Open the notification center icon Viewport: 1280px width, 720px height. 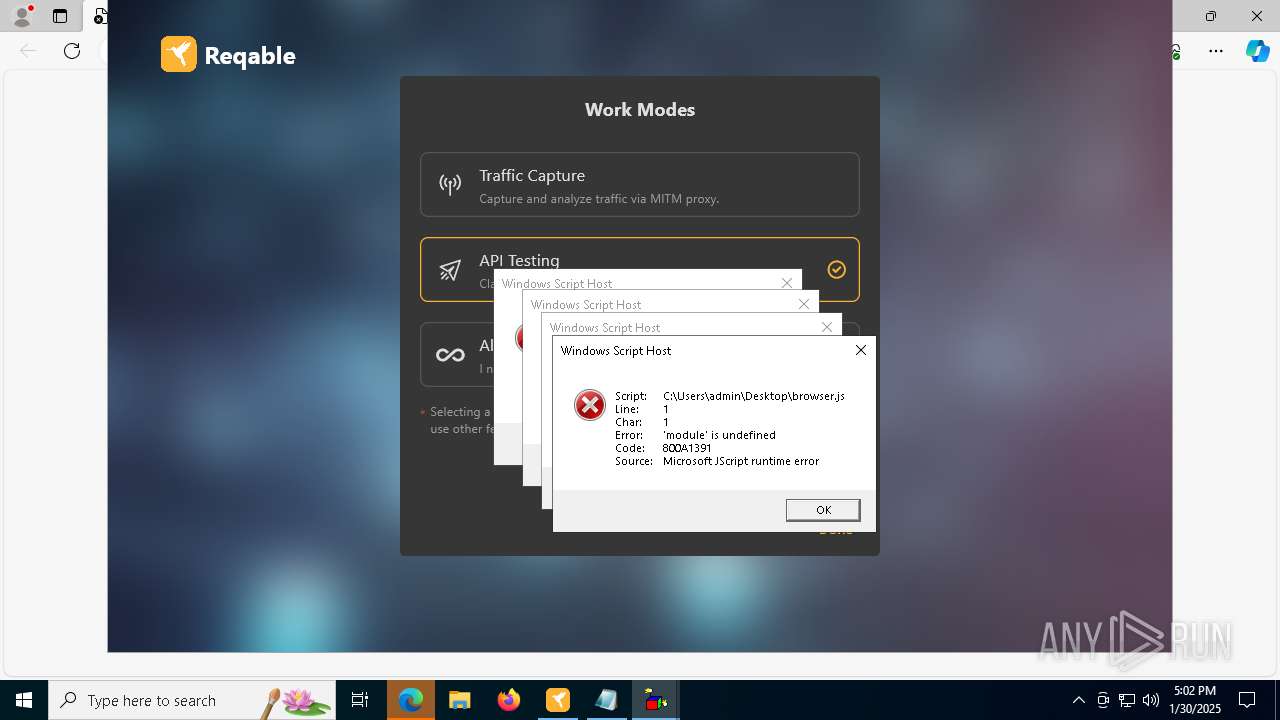pos(1248,700)
